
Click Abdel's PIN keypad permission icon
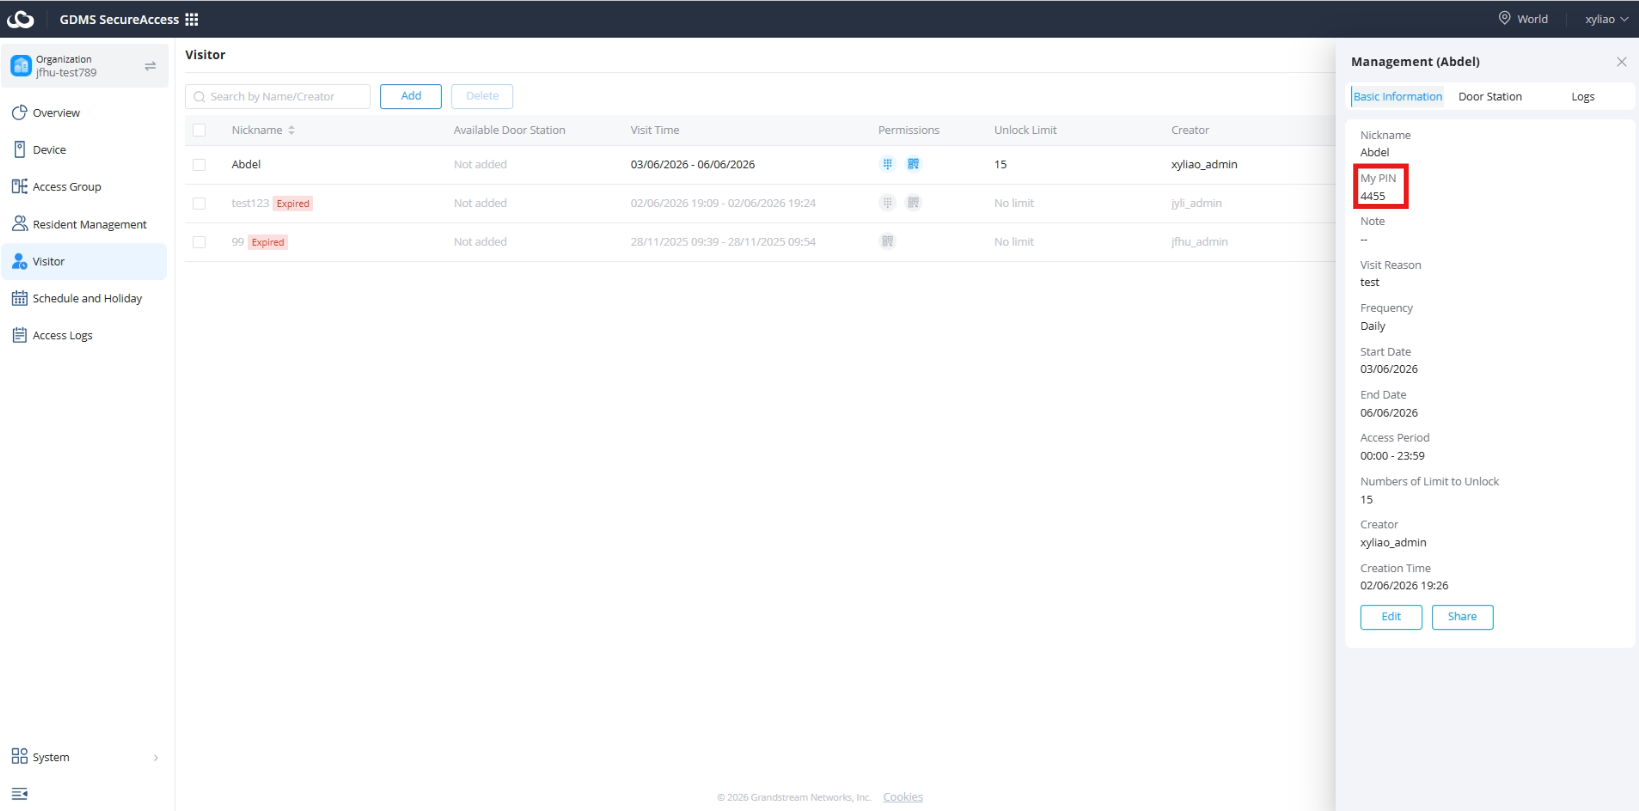pos(887,164)
